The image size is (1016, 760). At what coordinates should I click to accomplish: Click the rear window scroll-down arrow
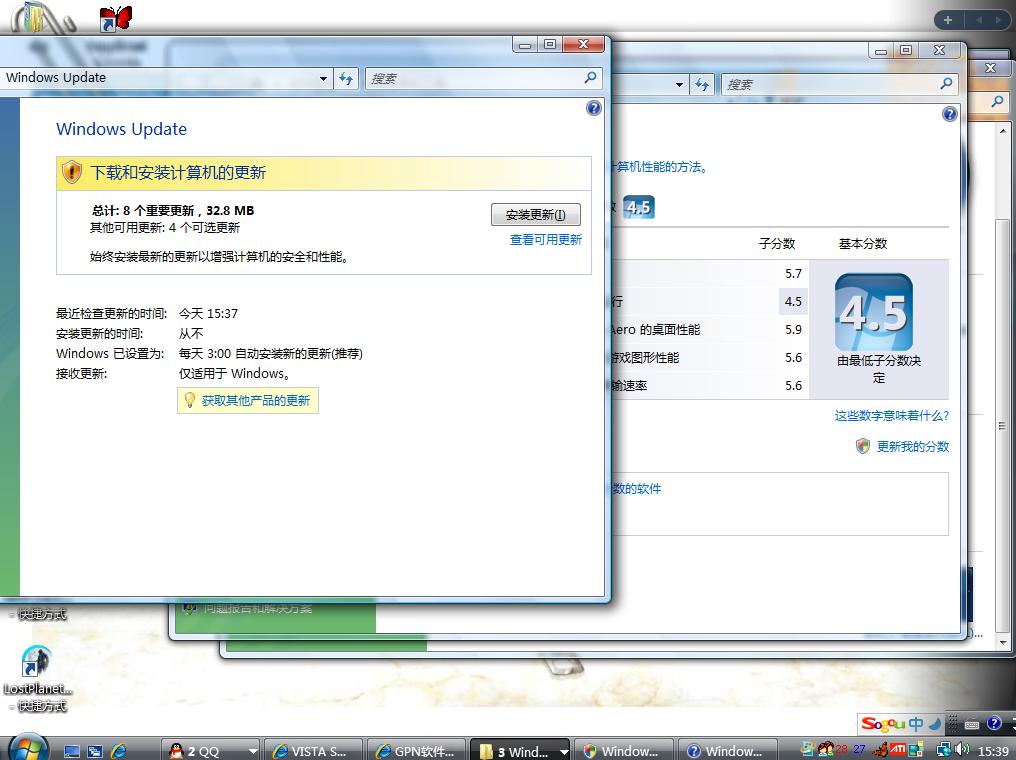pyautogui.click(x=1003, y=642)
